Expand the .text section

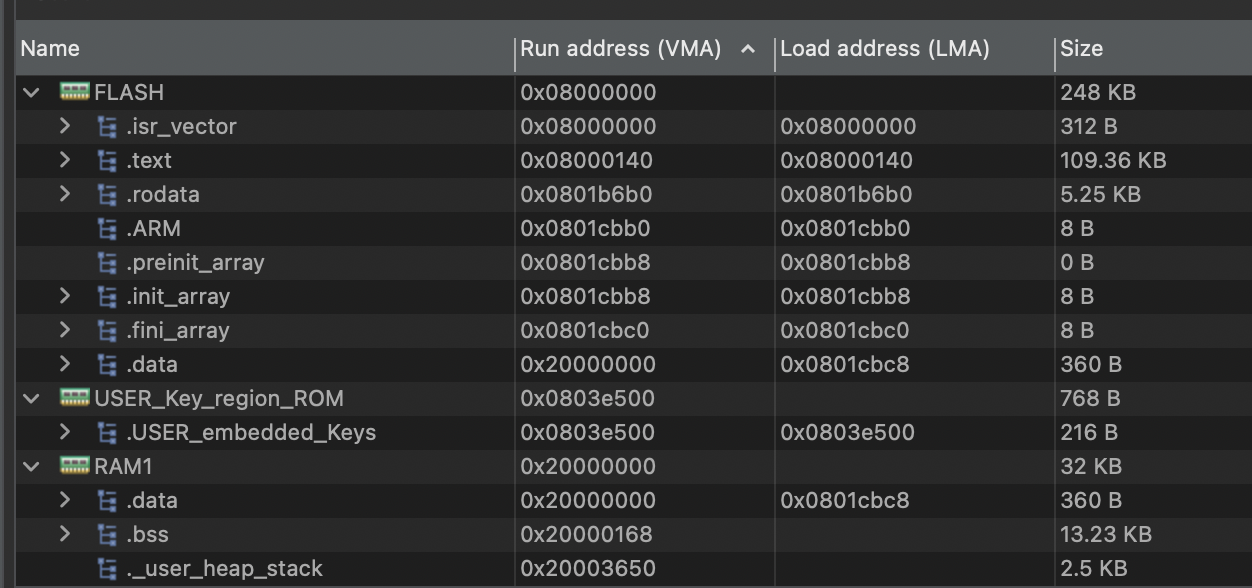(x=64, y=160)
